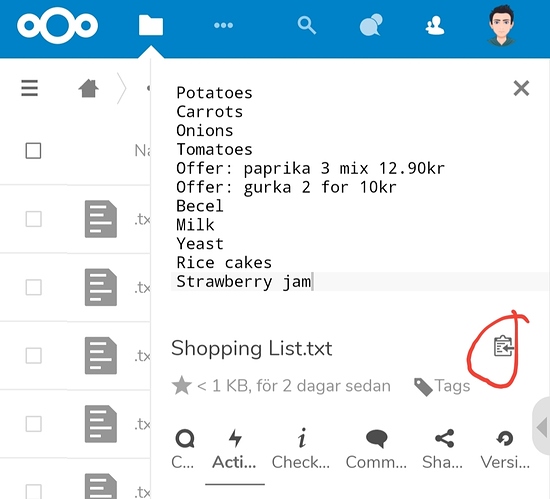Expand the collapsed side handle arrow
Screen dimensions: 550x499
542,427
